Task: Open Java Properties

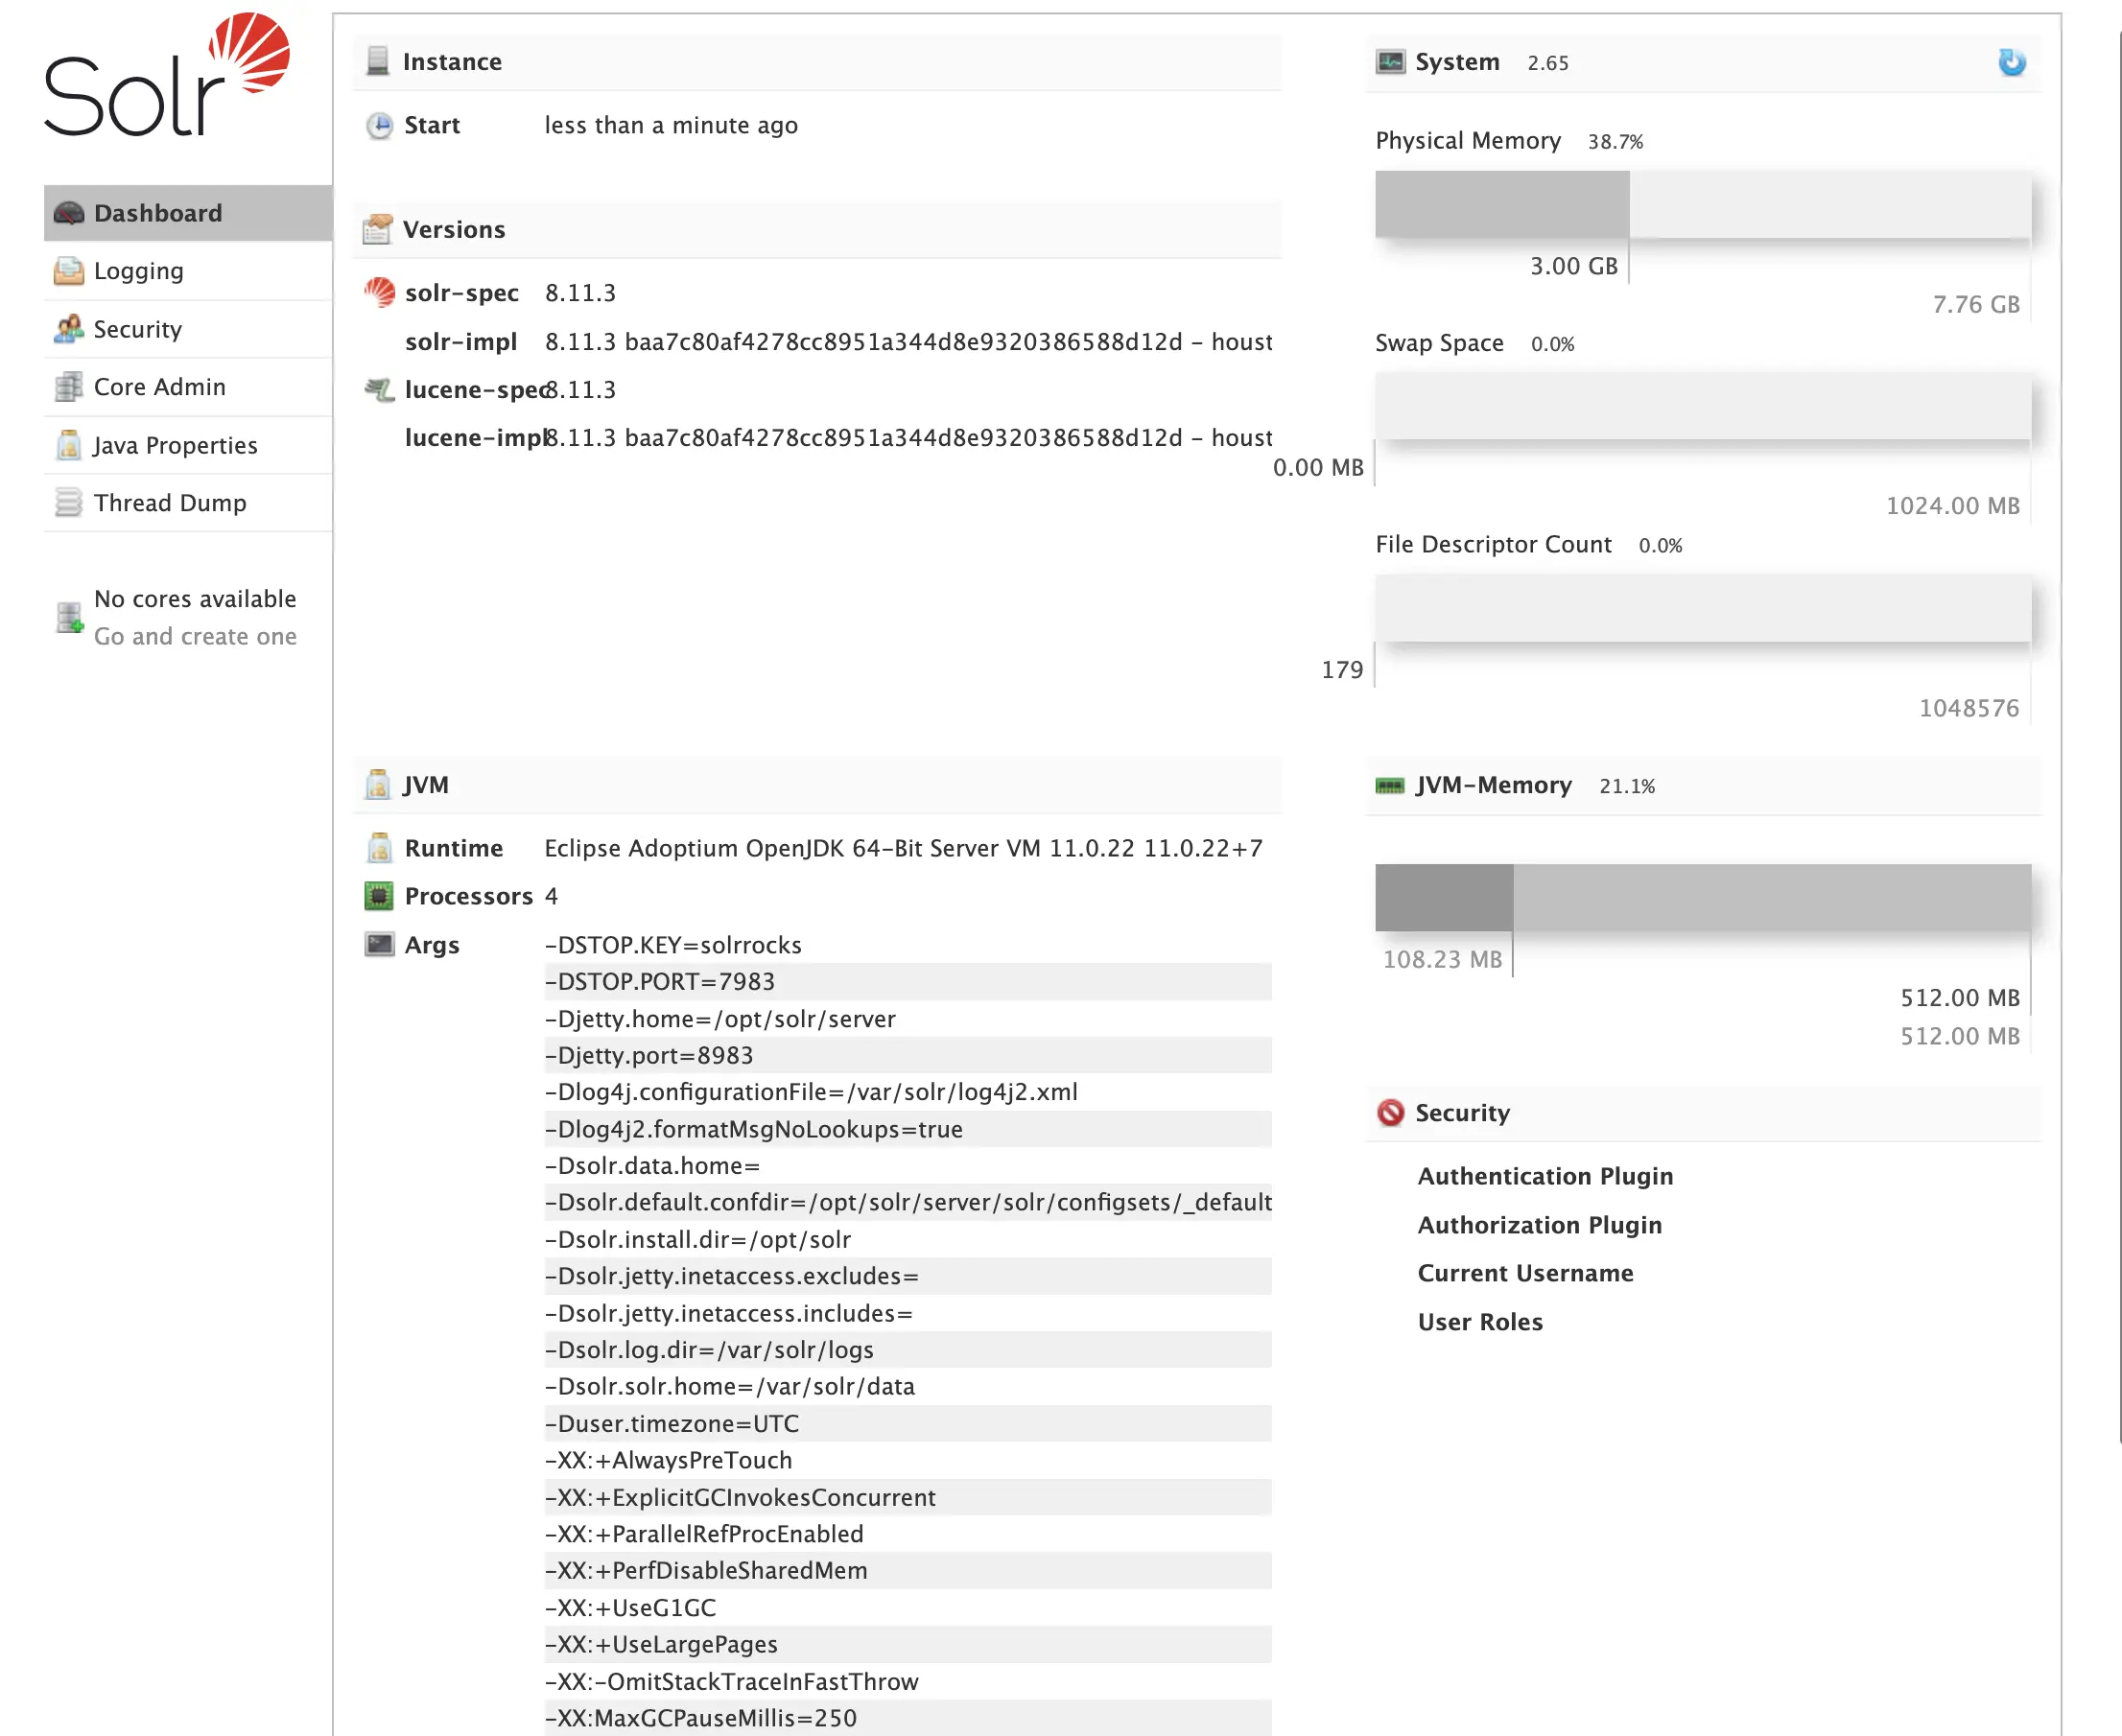Action: [188, 445]
